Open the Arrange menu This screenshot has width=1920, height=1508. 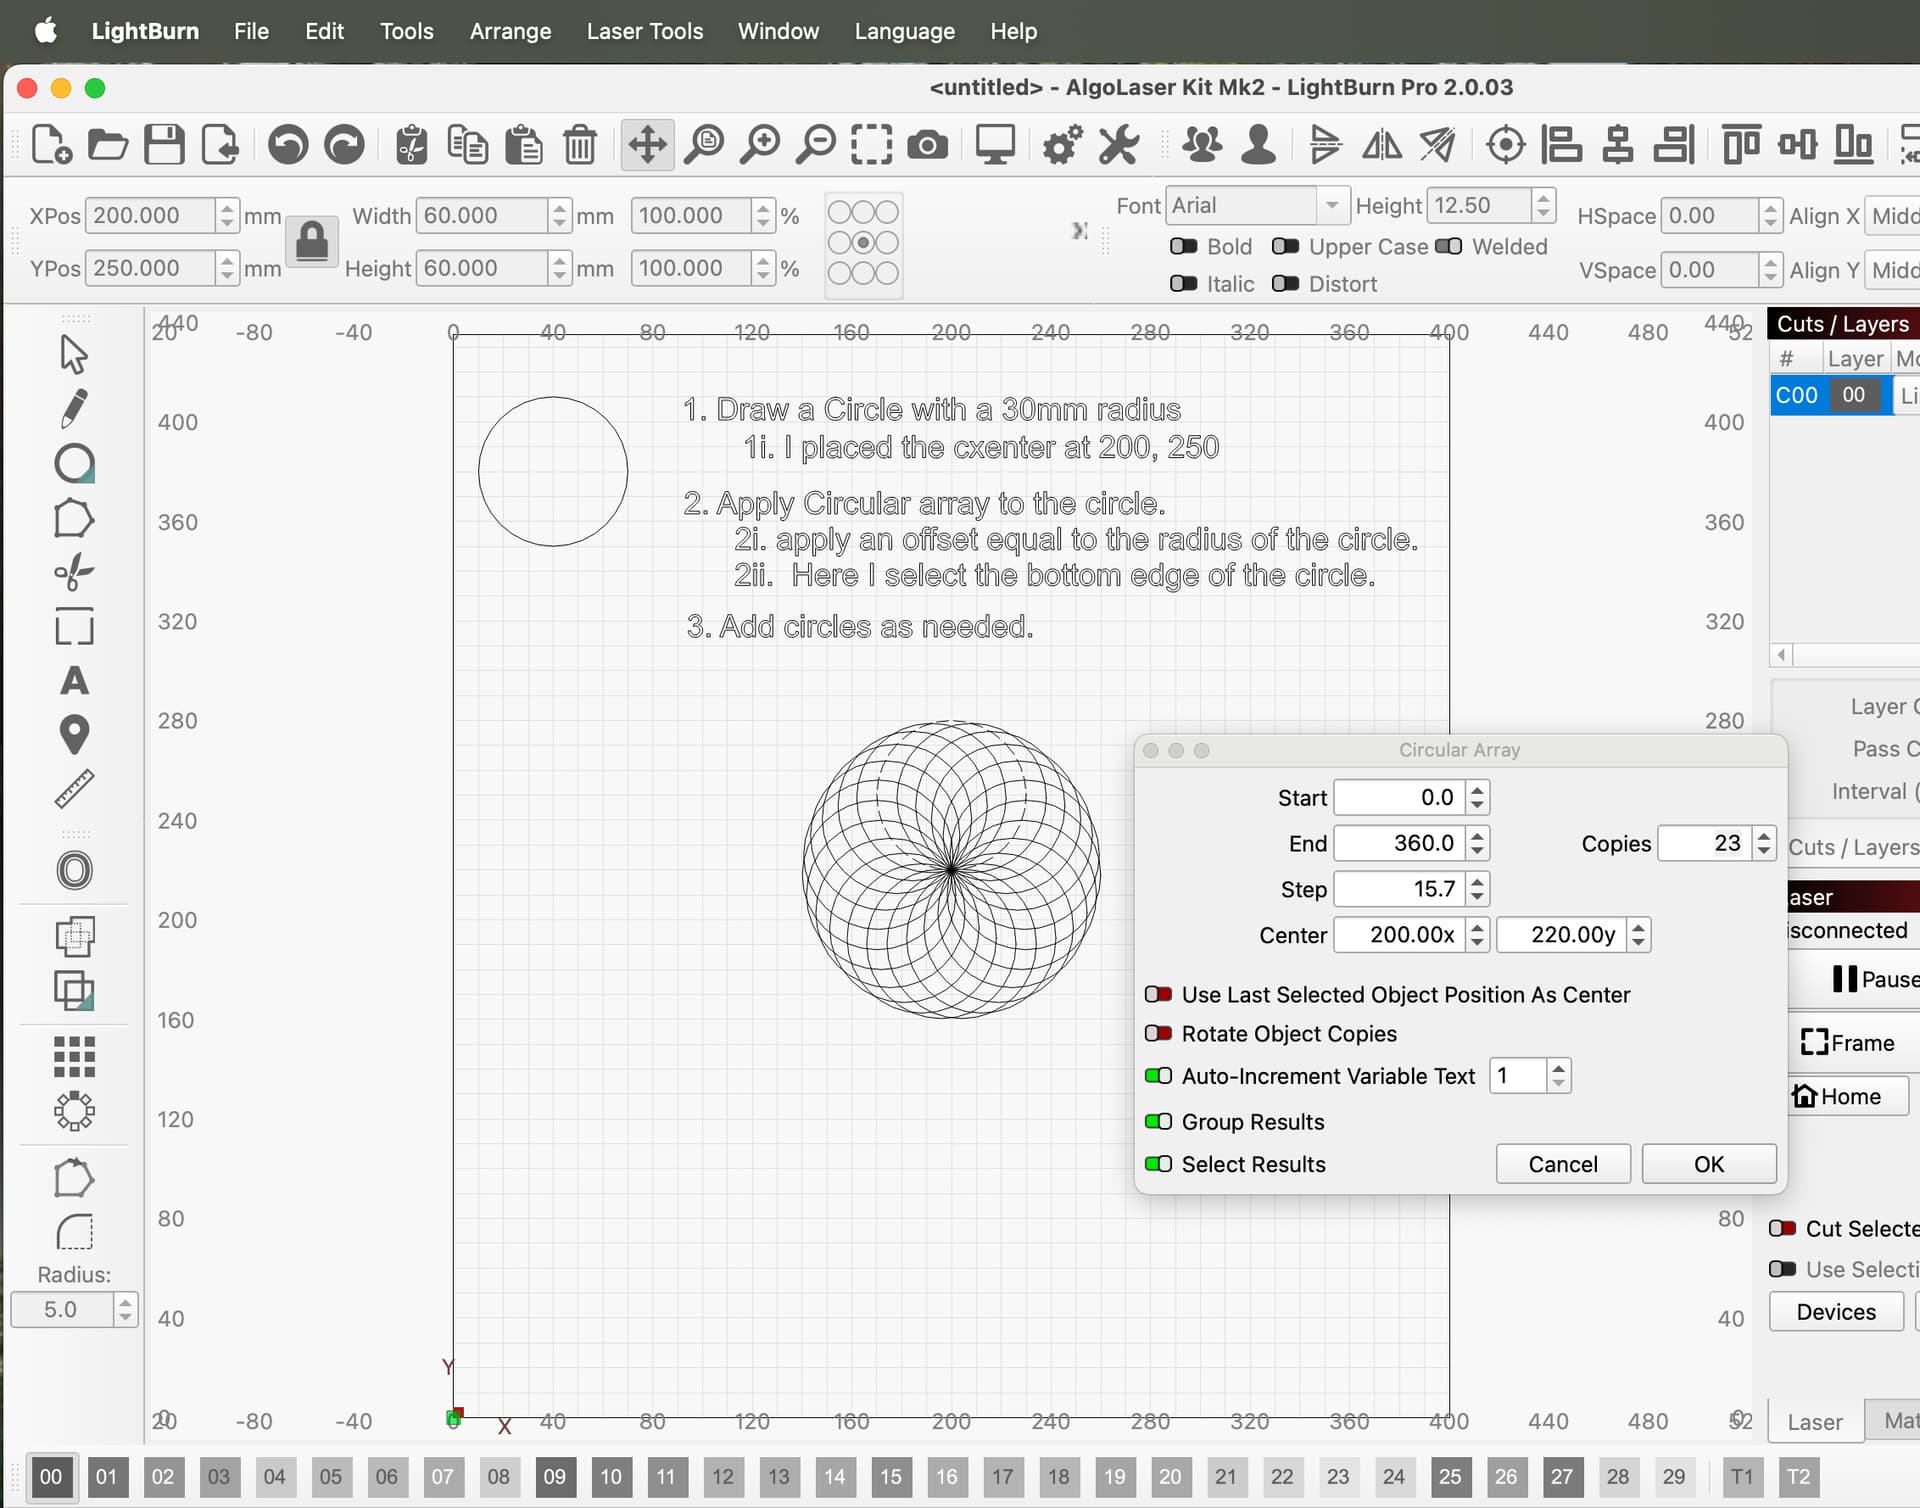point(510,31)
